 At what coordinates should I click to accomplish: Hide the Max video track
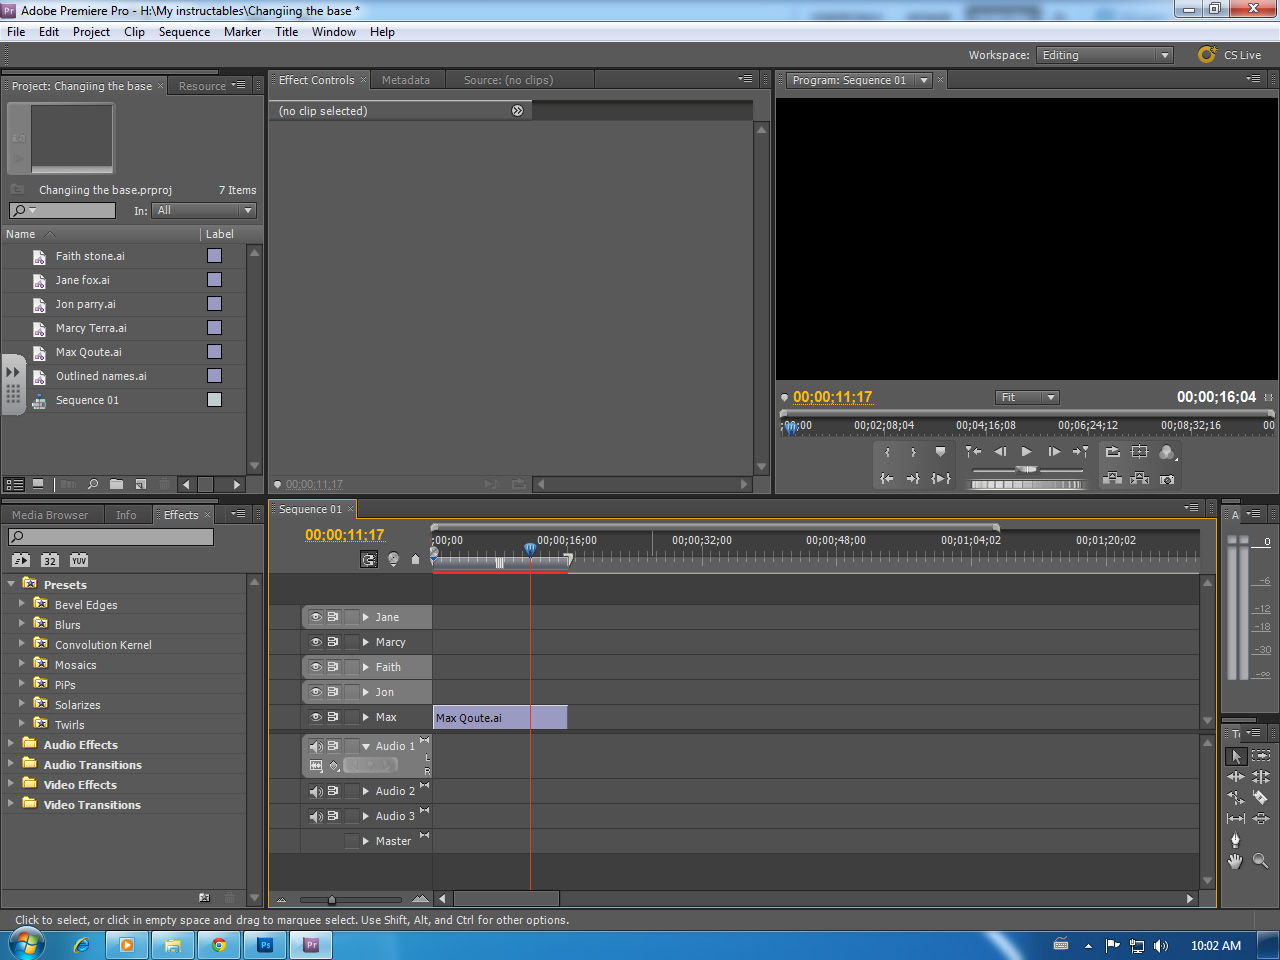click(x=316, y=717)
